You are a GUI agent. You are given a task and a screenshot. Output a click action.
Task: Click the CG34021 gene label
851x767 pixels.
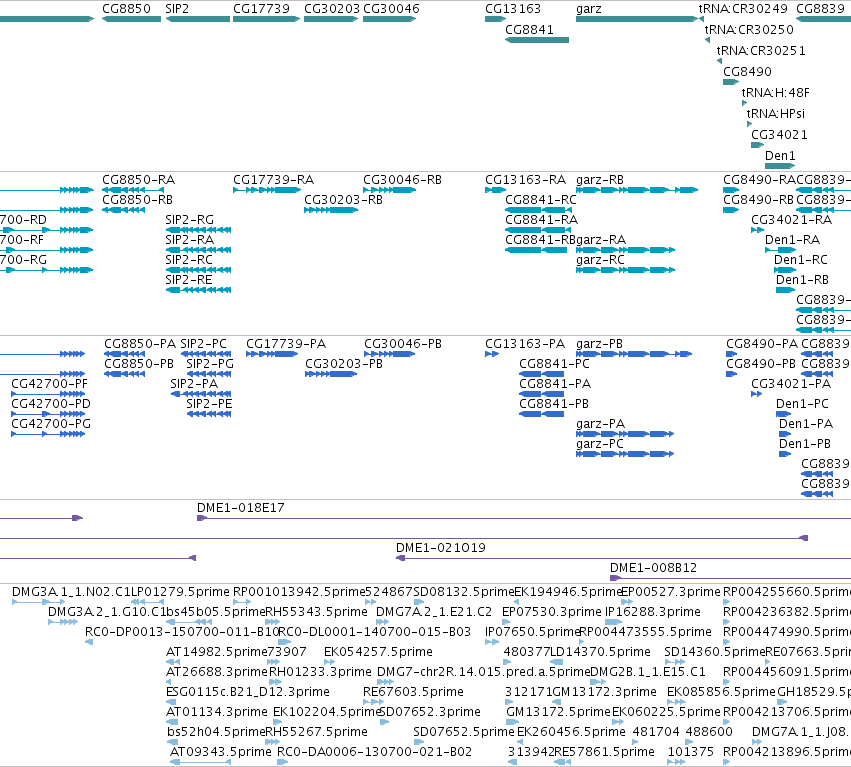pos(779,135)
